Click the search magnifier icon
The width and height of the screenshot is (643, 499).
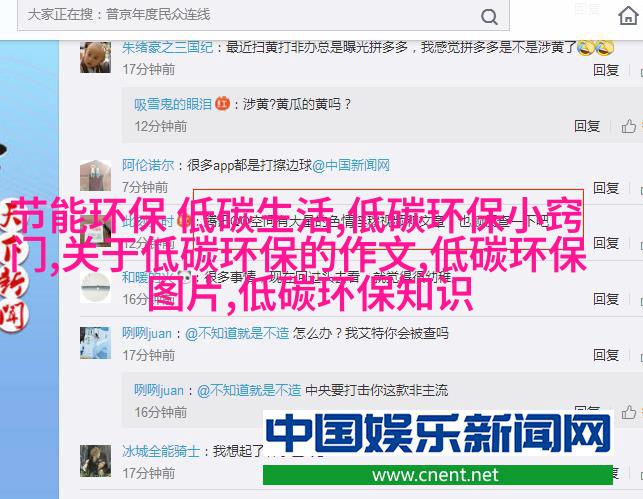489,17
